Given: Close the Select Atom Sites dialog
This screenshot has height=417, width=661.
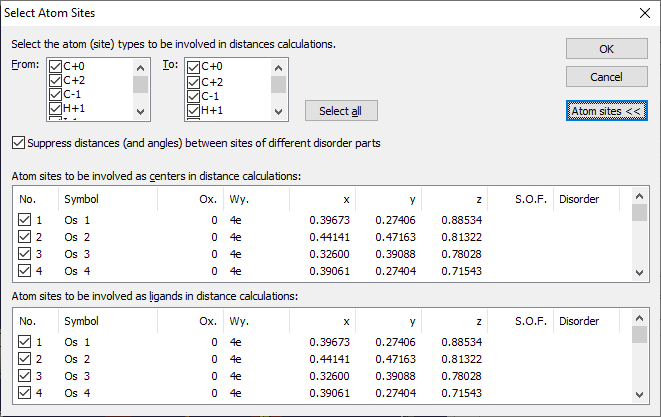Looking at the screenshot, I should [x=643, y=13].
